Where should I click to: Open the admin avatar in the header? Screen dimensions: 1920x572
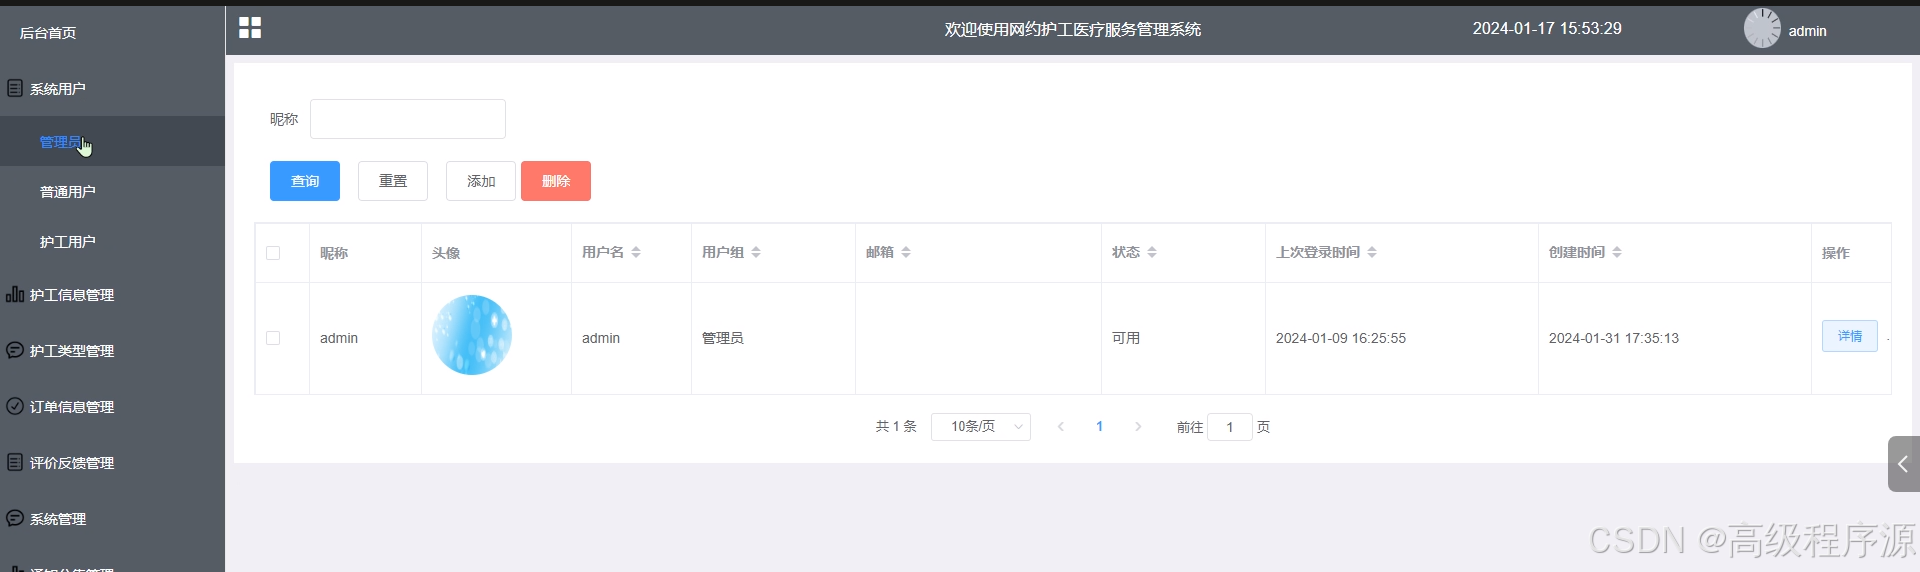[x=1762, y=28]
